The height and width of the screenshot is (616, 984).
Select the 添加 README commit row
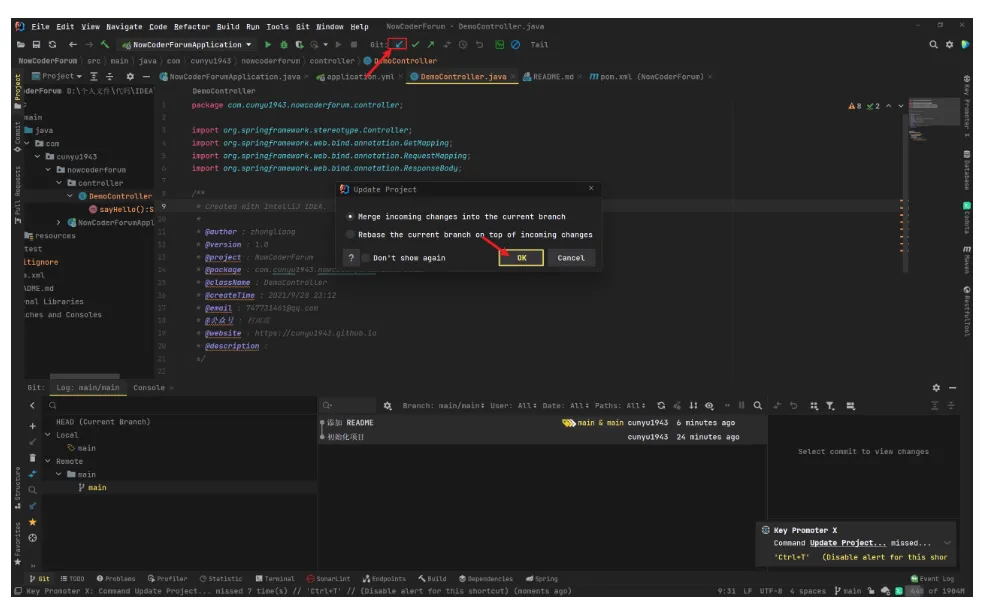542,423
